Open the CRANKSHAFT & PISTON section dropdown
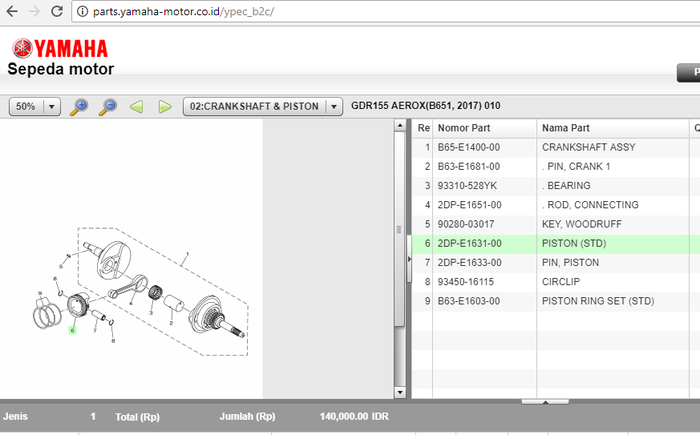Image resolution: width=700 pixels, height=435 pixels. [333, 106]
